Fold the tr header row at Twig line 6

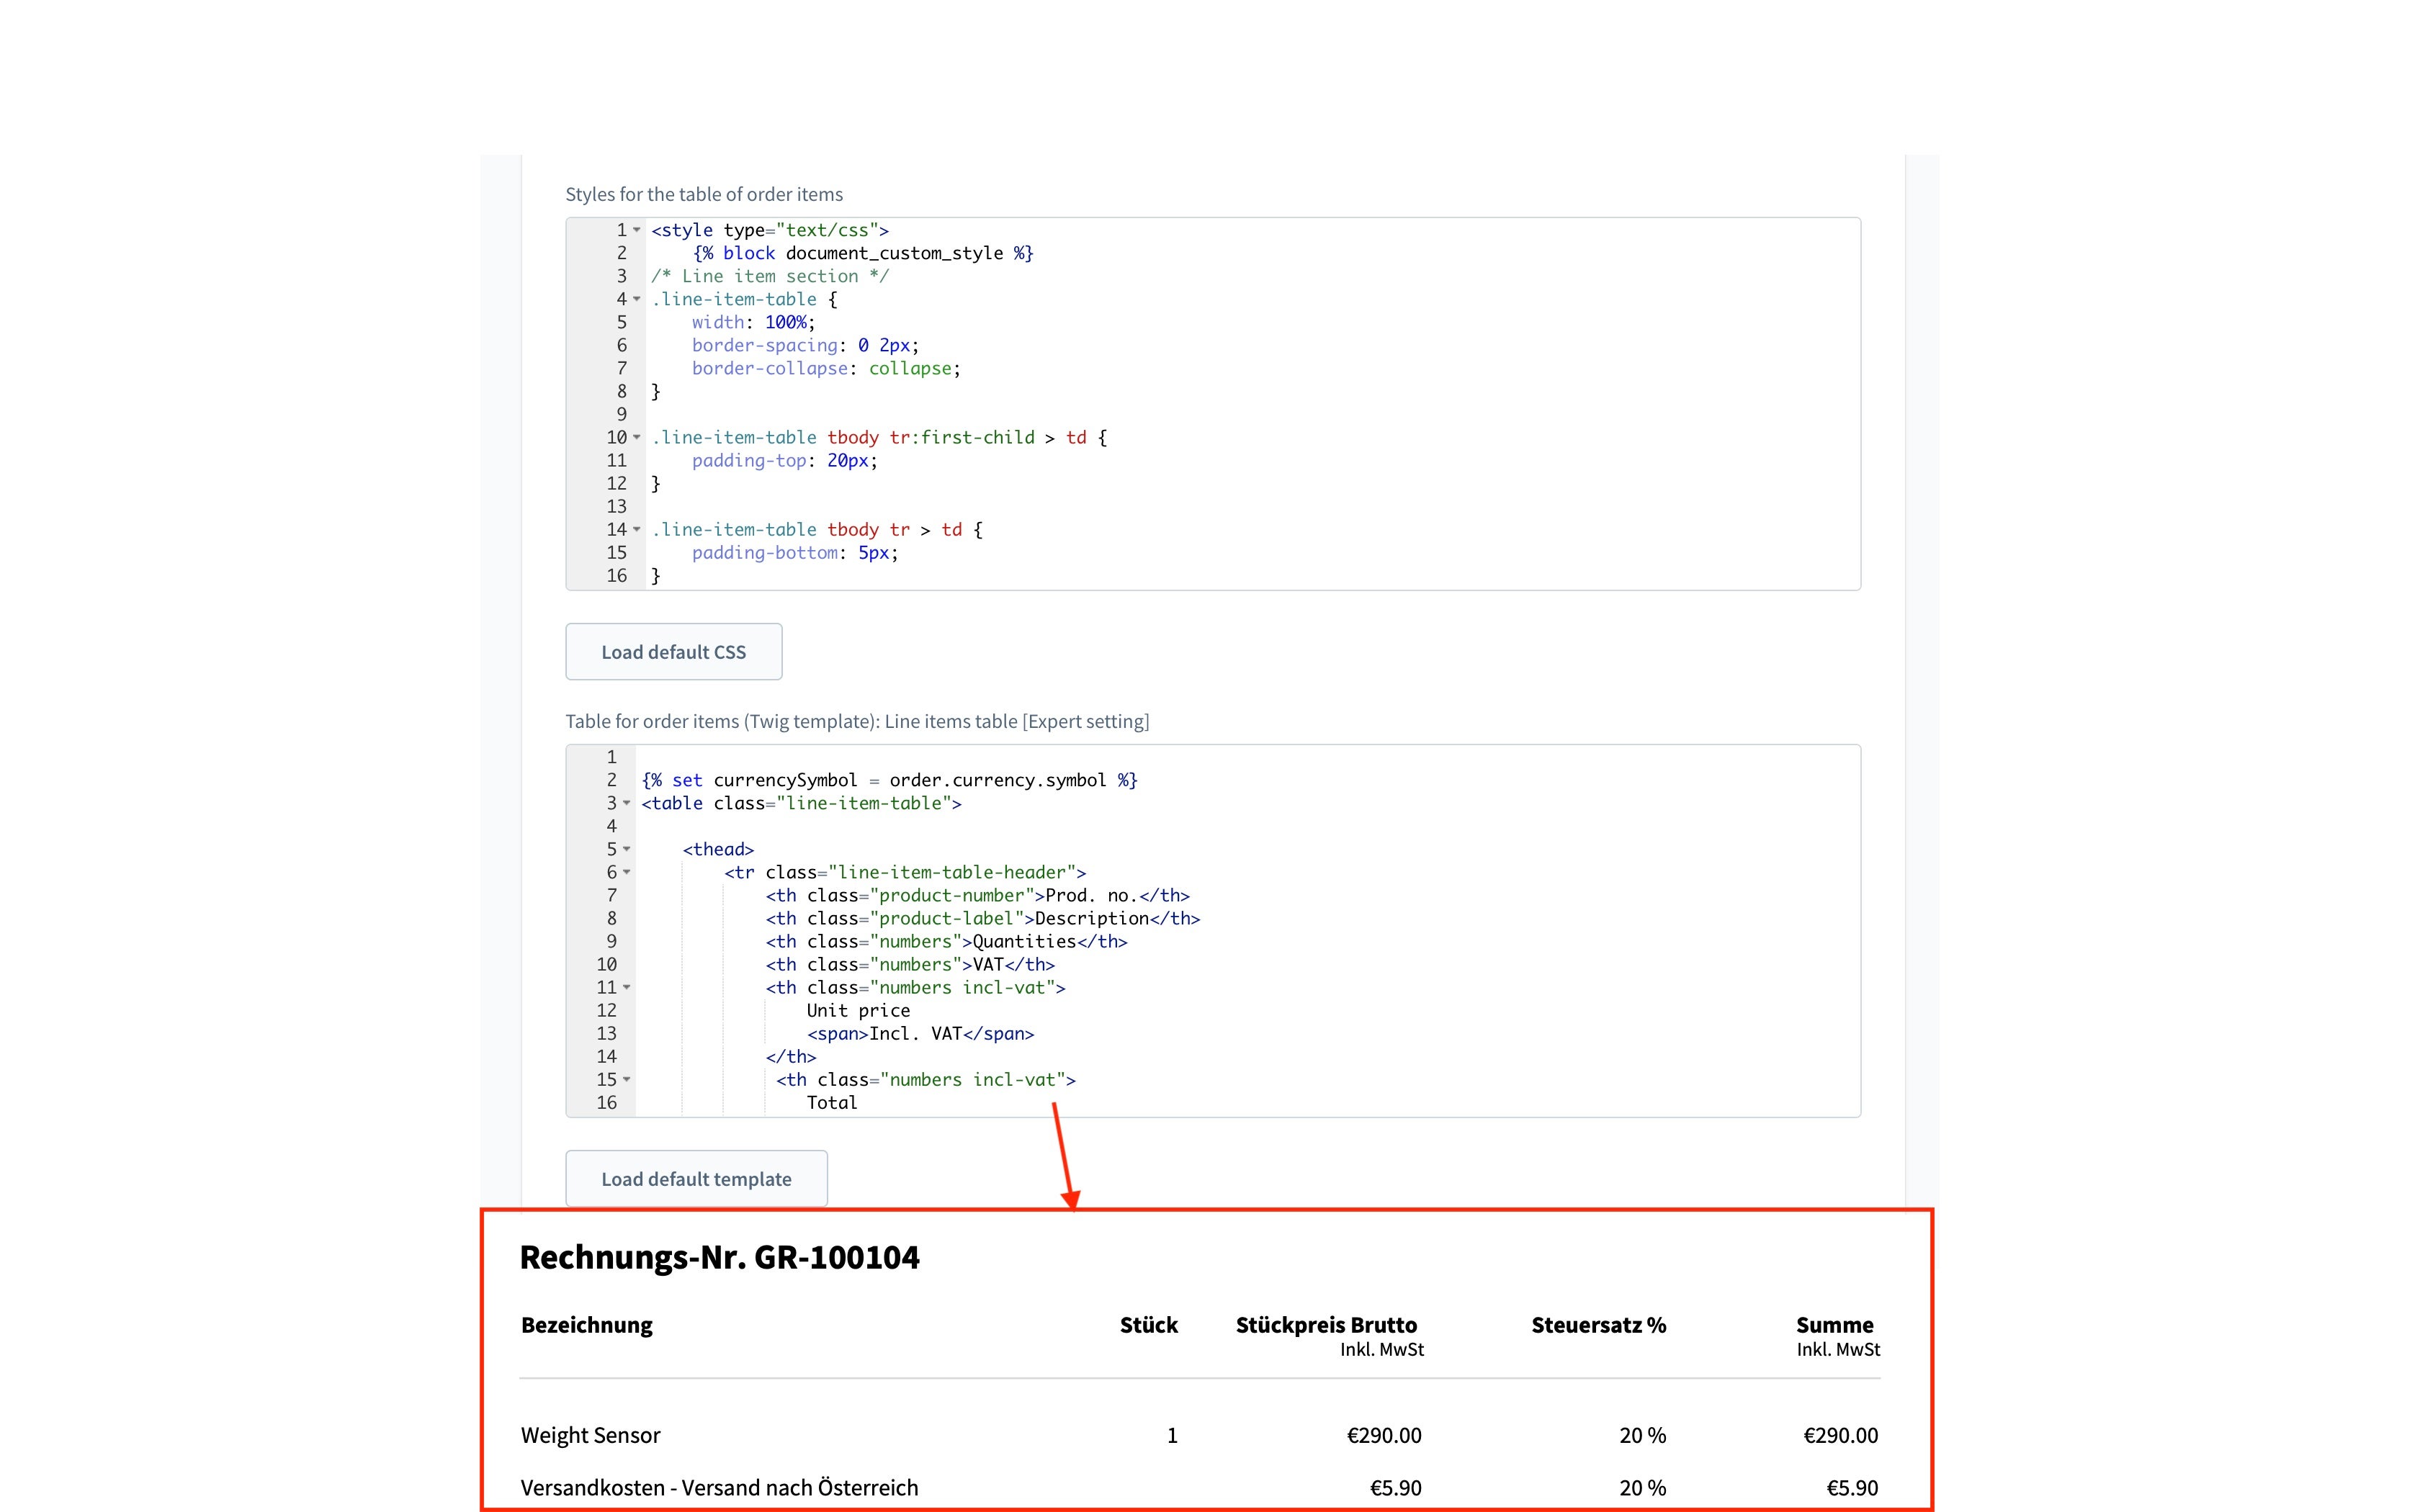[x=627, y=873]
